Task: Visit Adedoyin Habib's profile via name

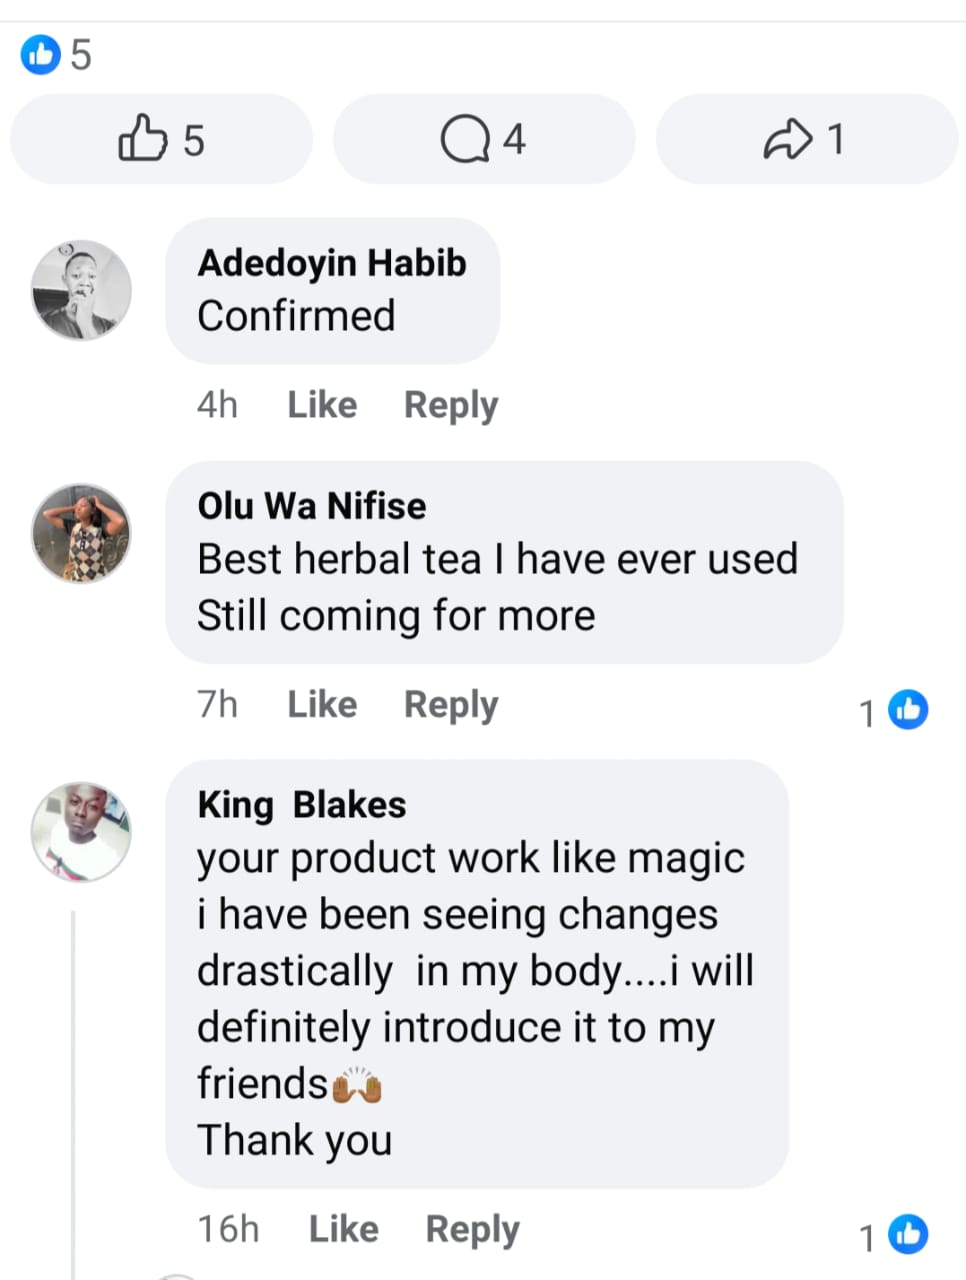Action: point(332,263)
